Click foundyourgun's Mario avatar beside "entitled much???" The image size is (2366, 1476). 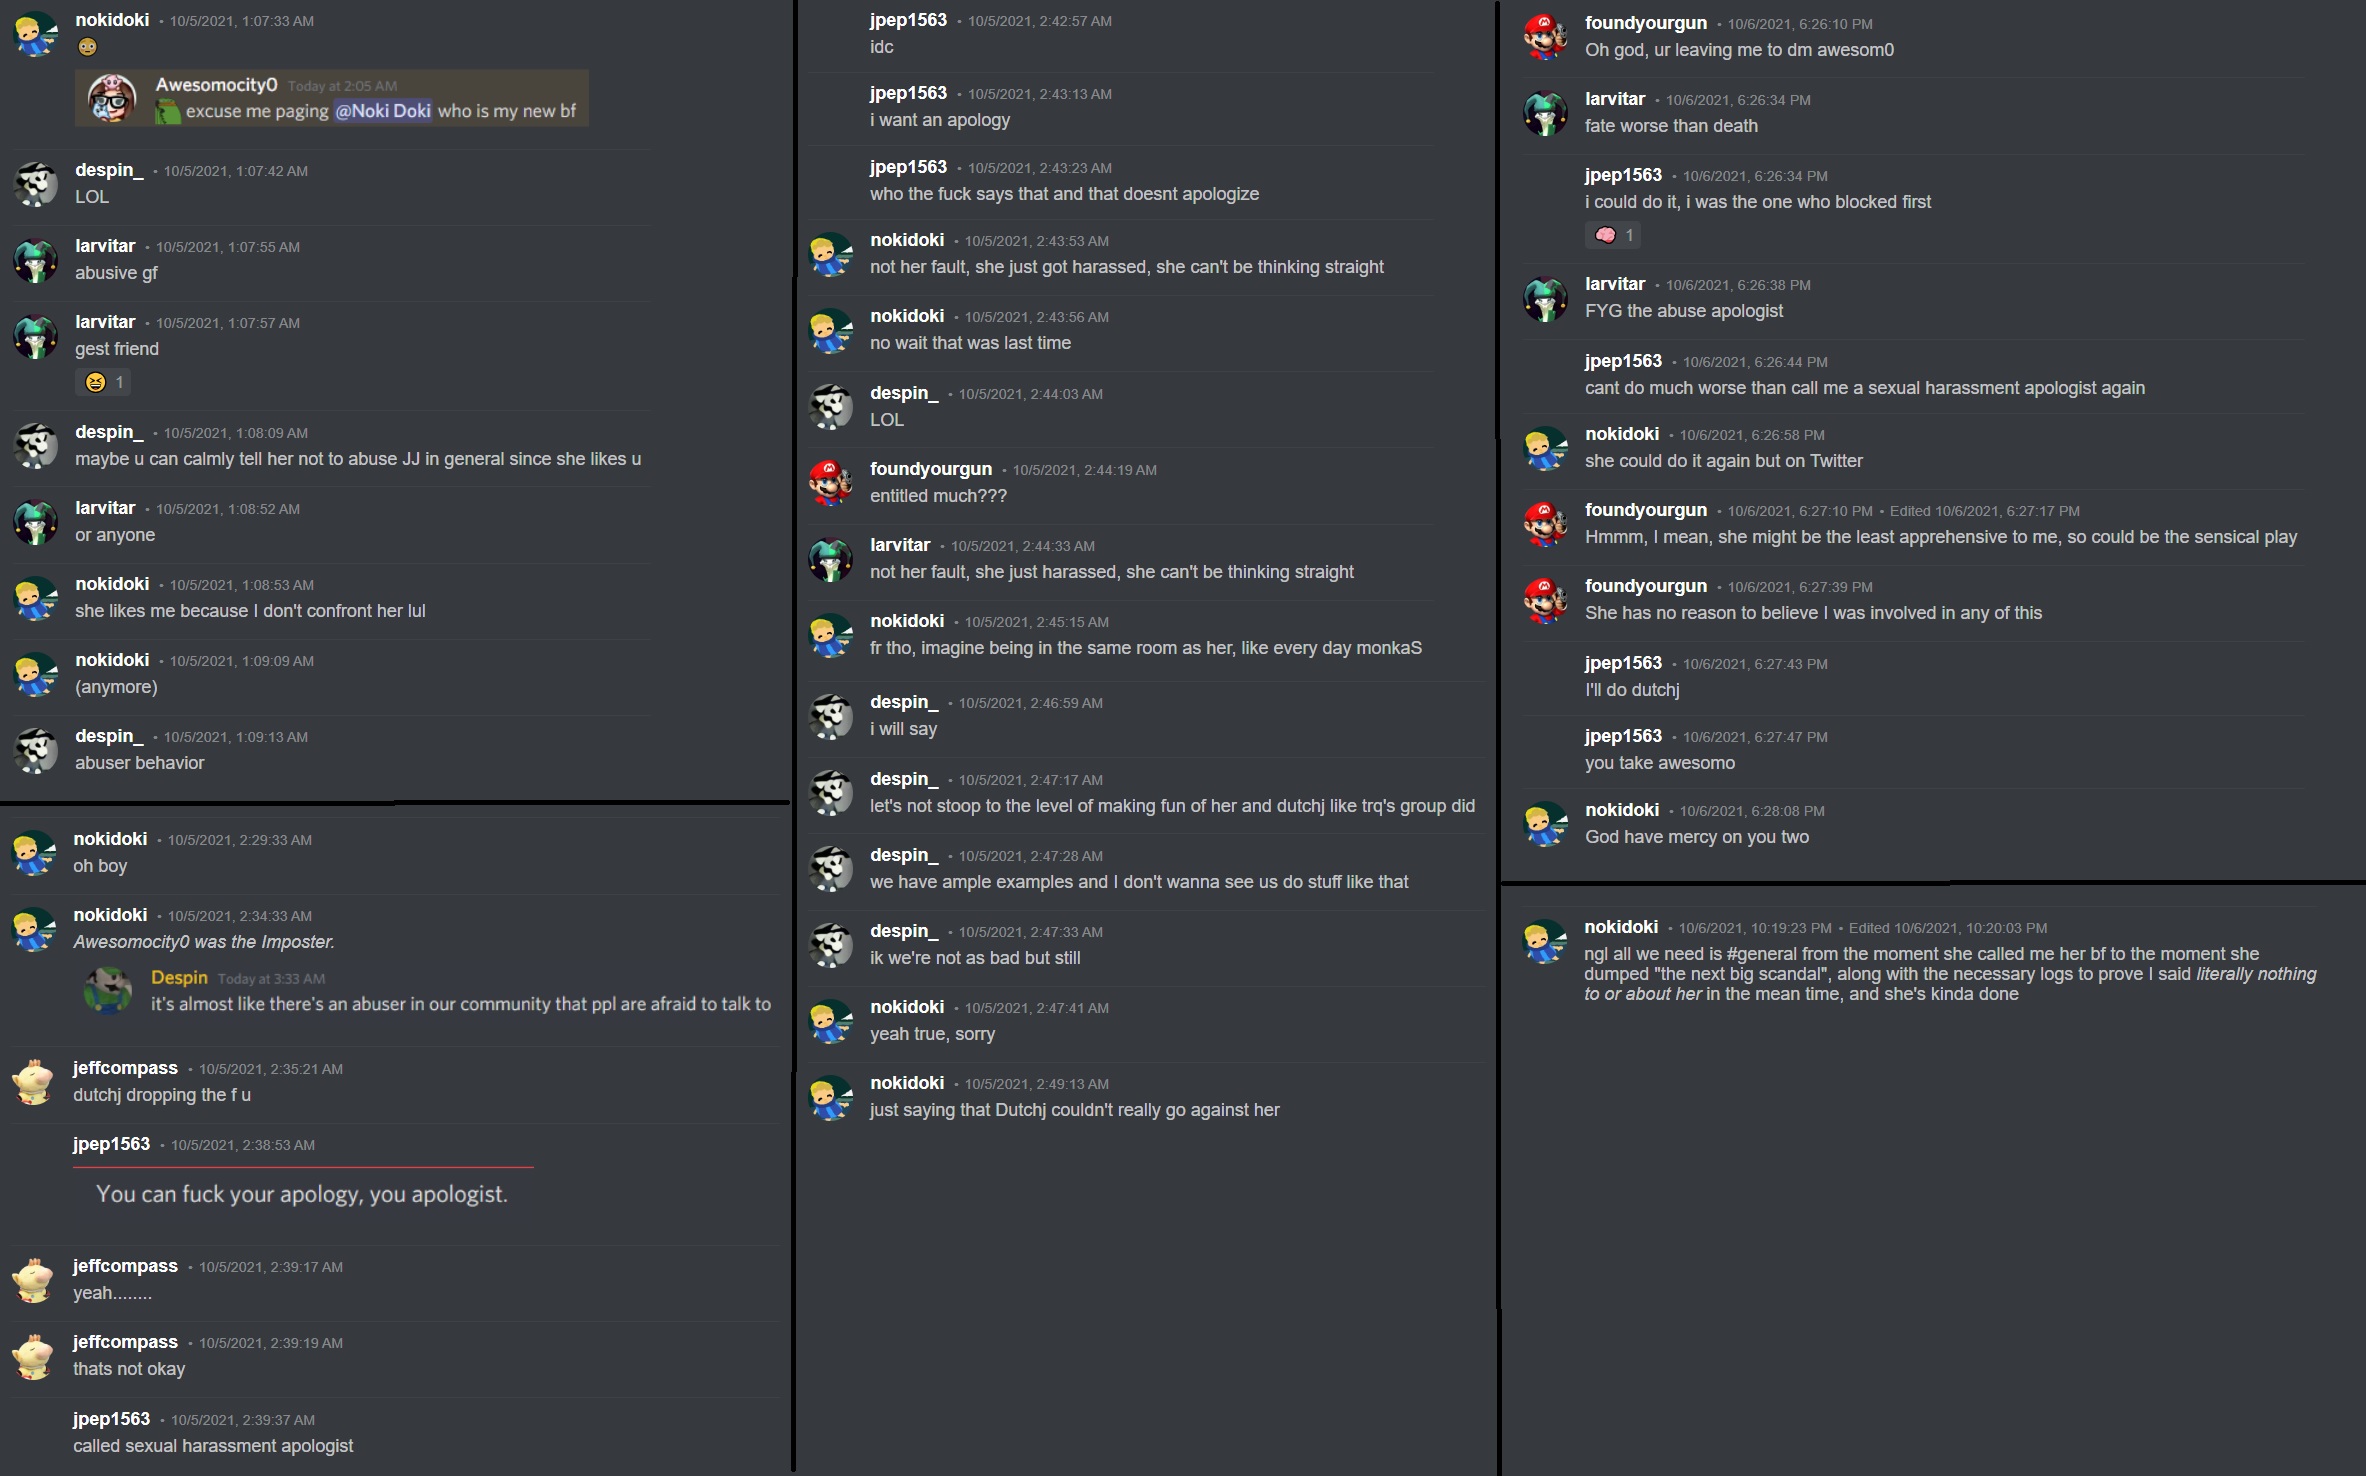point(830,483)
